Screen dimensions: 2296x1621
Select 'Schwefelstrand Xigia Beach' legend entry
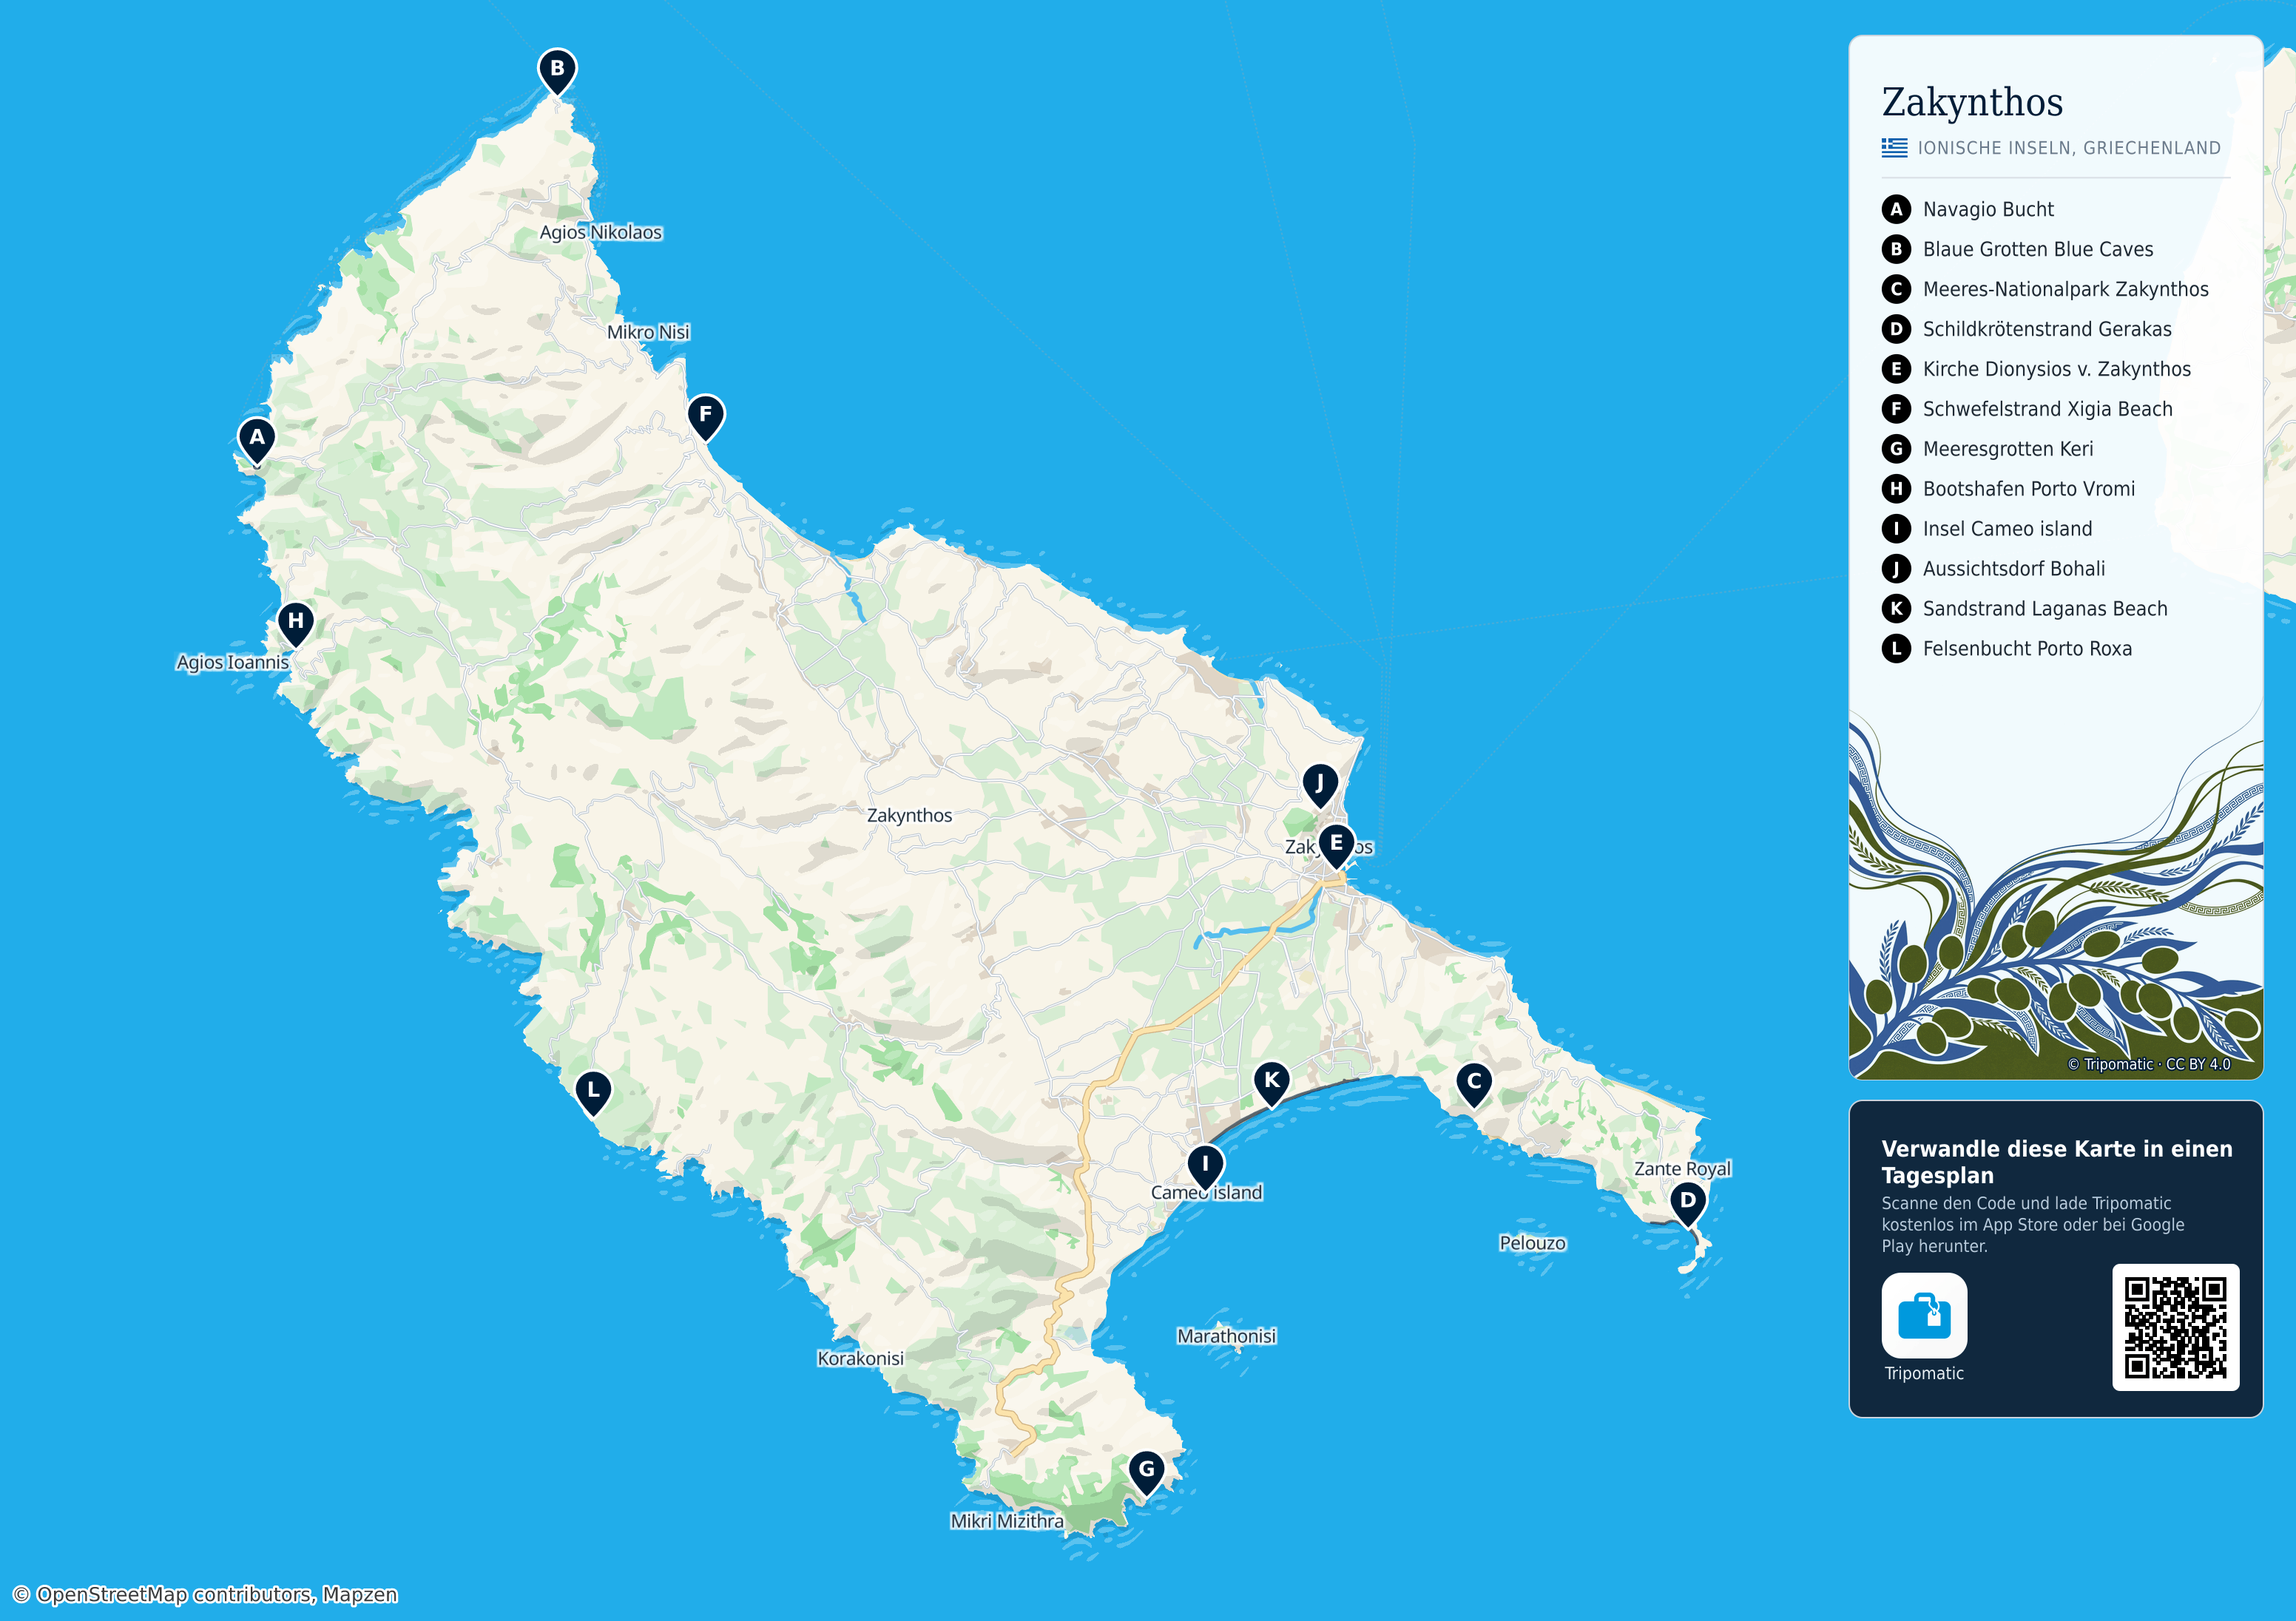click(x=2048, y=409)
